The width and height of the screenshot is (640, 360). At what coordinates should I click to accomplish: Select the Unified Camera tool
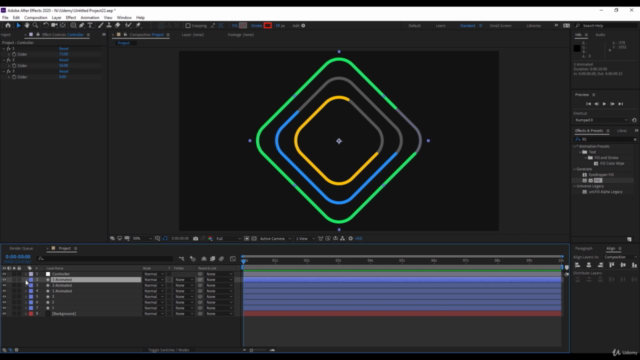coord(54,25)
